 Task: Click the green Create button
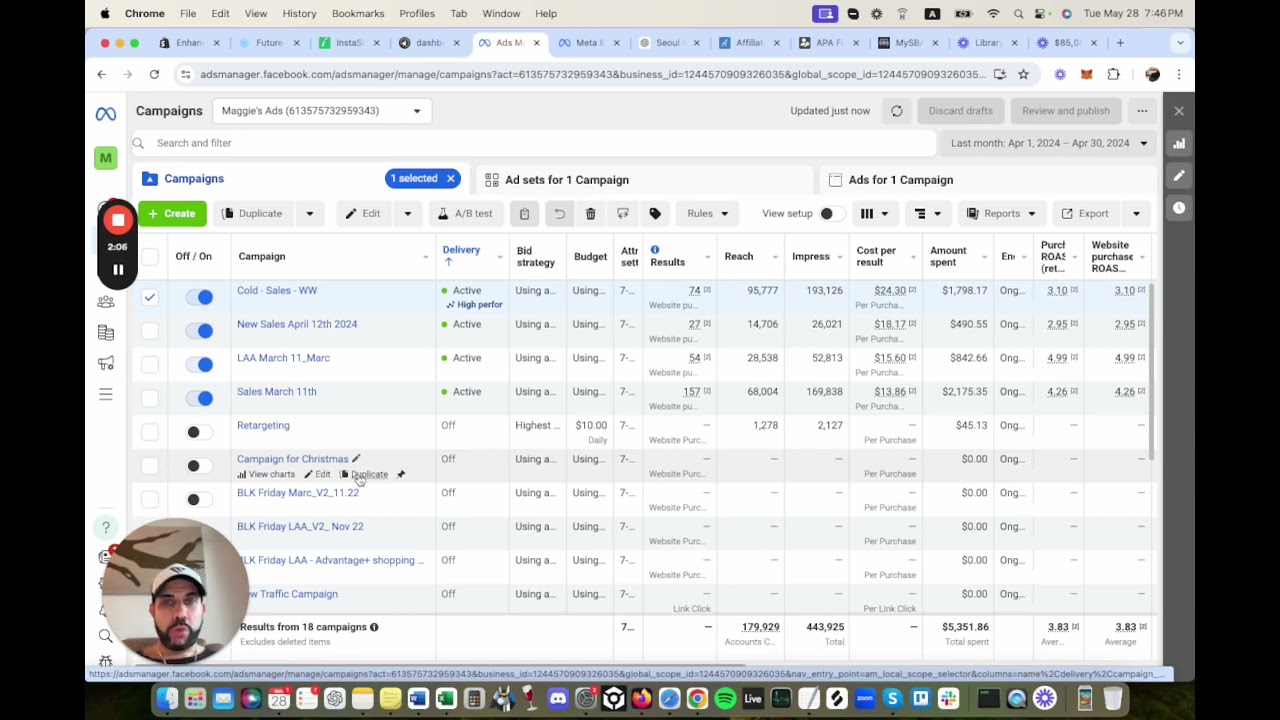pos(172,213)
